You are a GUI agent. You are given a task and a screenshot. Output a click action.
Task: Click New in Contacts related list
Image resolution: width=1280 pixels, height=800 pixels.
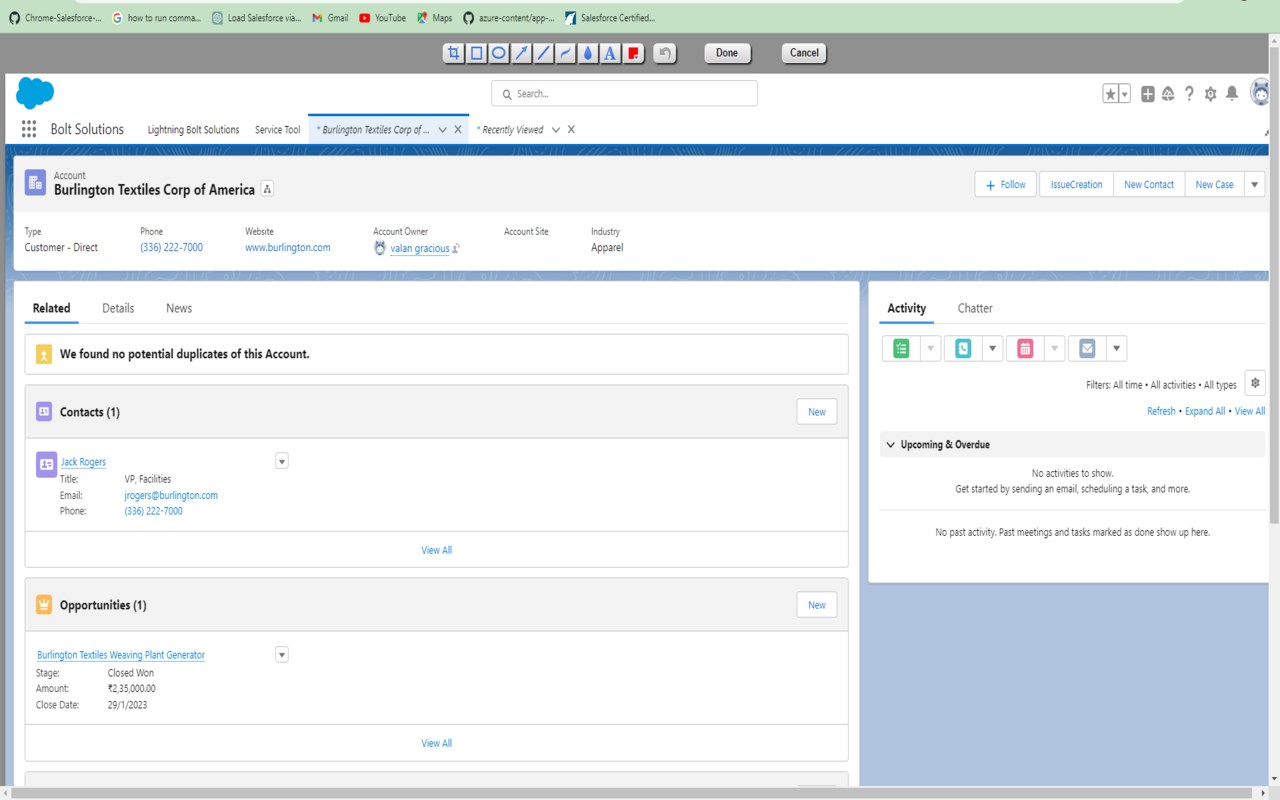pos(817,412)
